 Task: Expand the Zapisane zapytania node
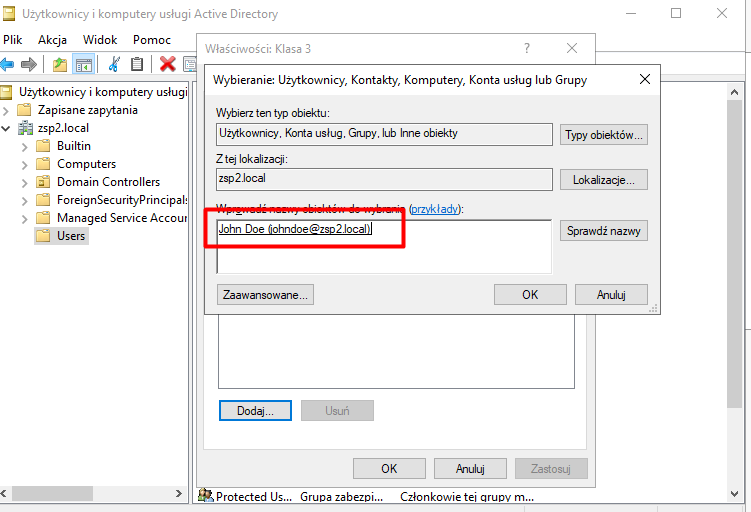click(8, 110)
